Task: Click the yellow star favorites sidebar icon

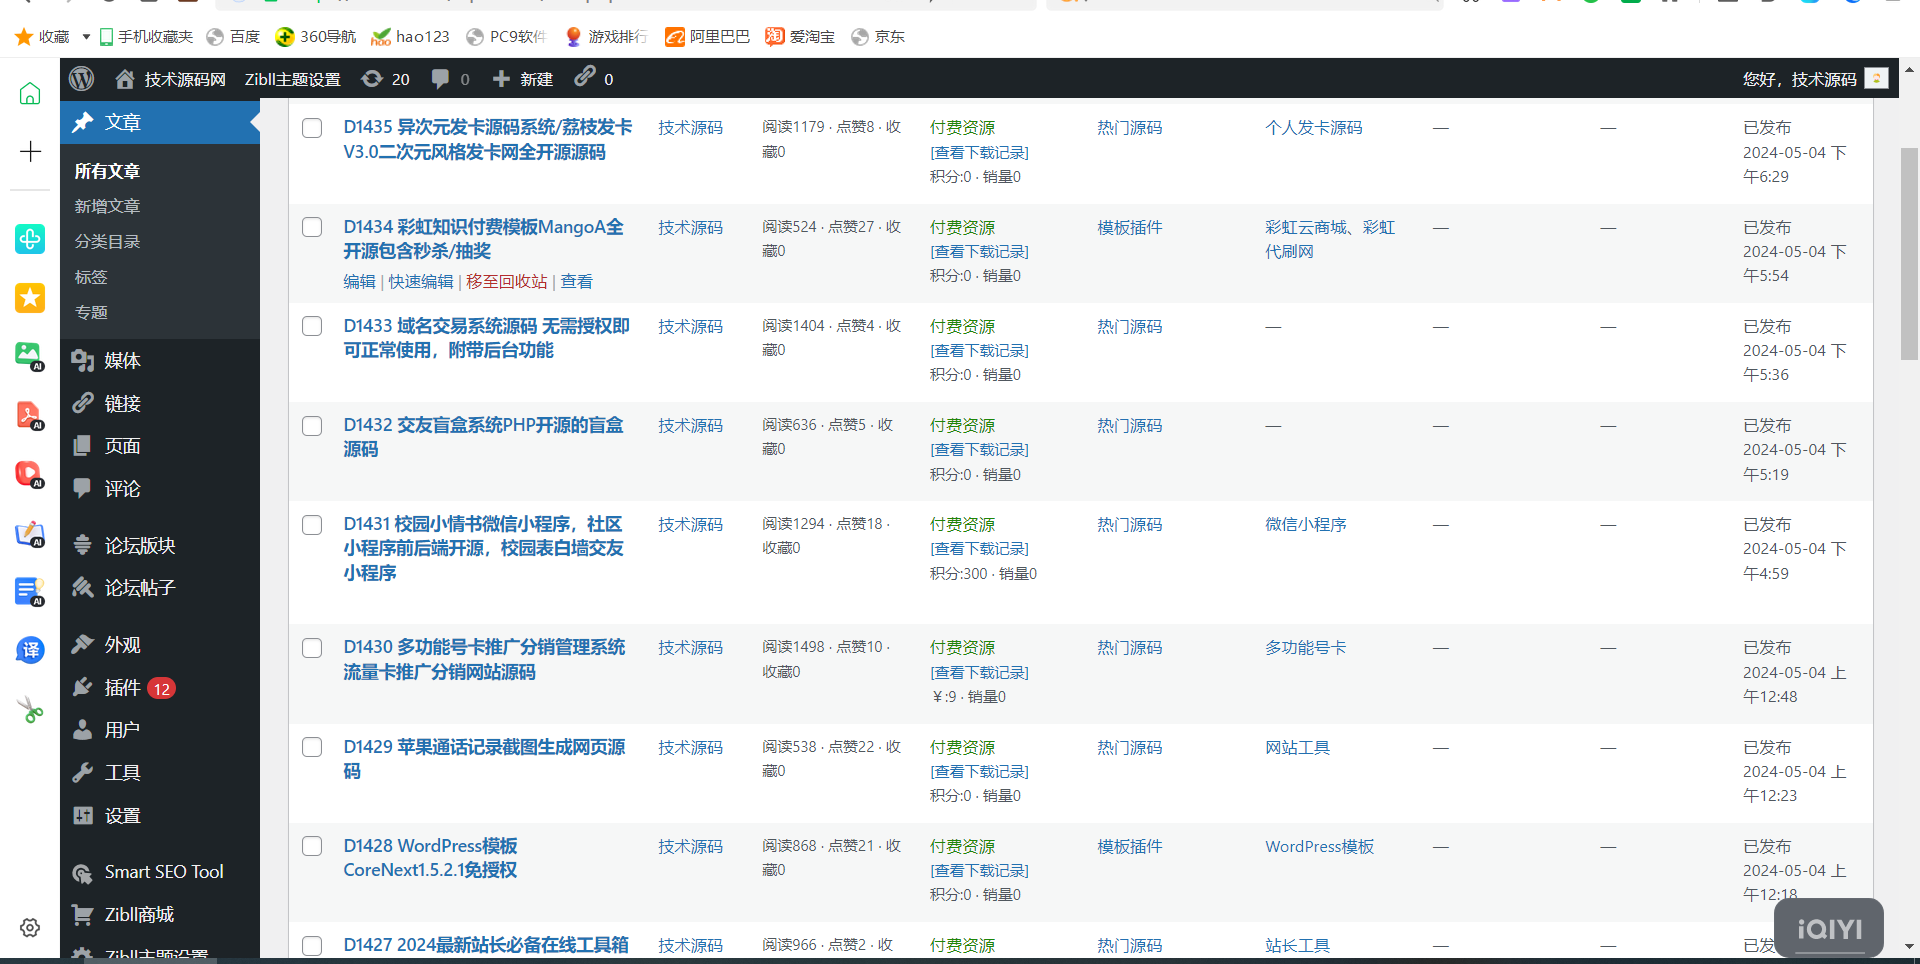Action: tap(30, 298)
